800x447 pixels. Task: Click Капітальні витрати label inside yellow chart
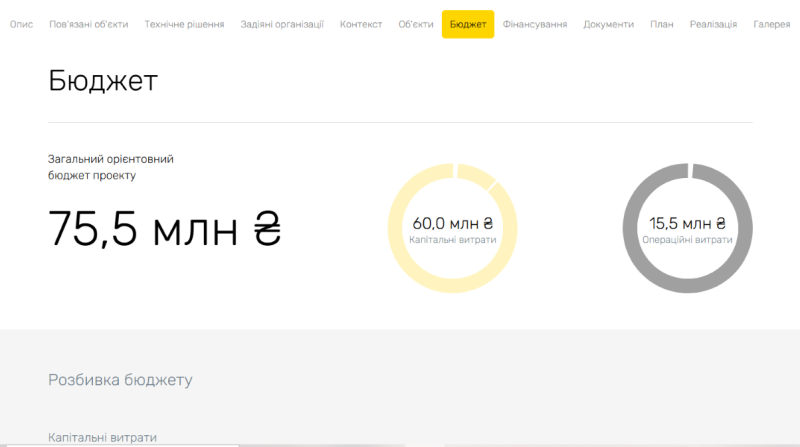coord(453,240)
